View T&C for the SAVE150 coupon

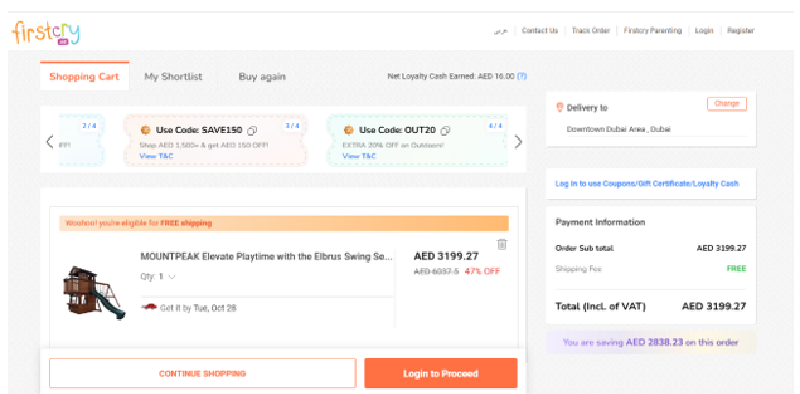(x=156, y=156)
